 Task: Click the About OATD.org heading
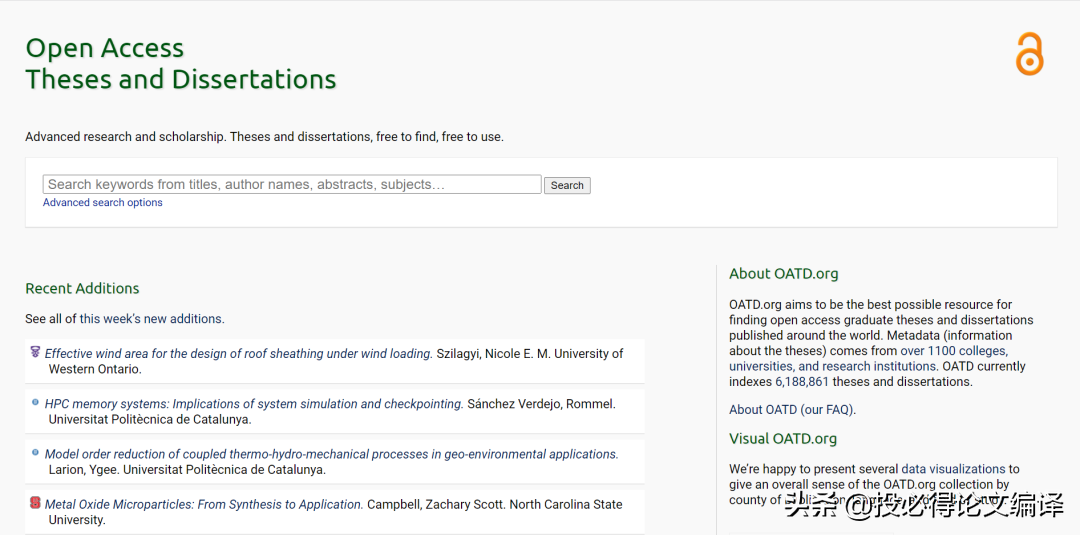pyautogui.click(x=783, y=274)
